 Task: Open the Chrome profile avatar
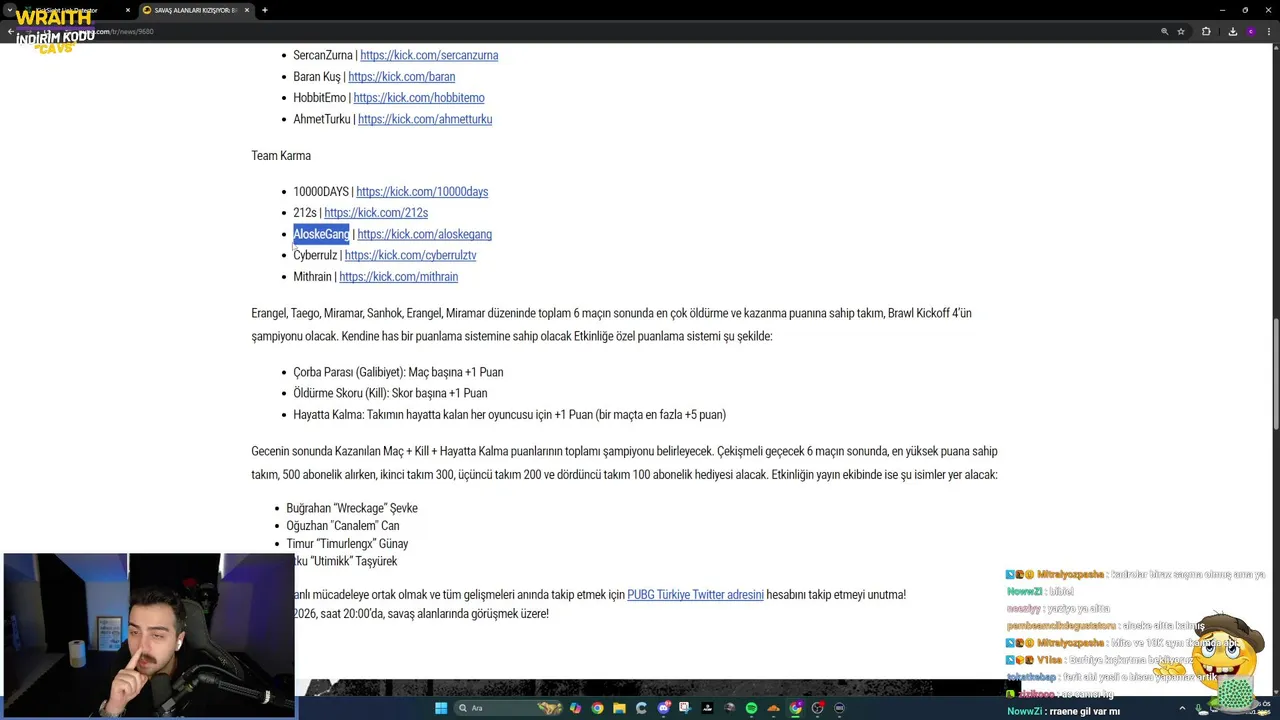1251,31
